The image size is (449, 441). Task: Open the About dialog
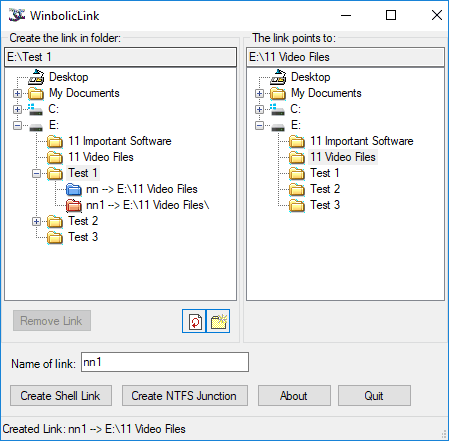pos(294,396)
